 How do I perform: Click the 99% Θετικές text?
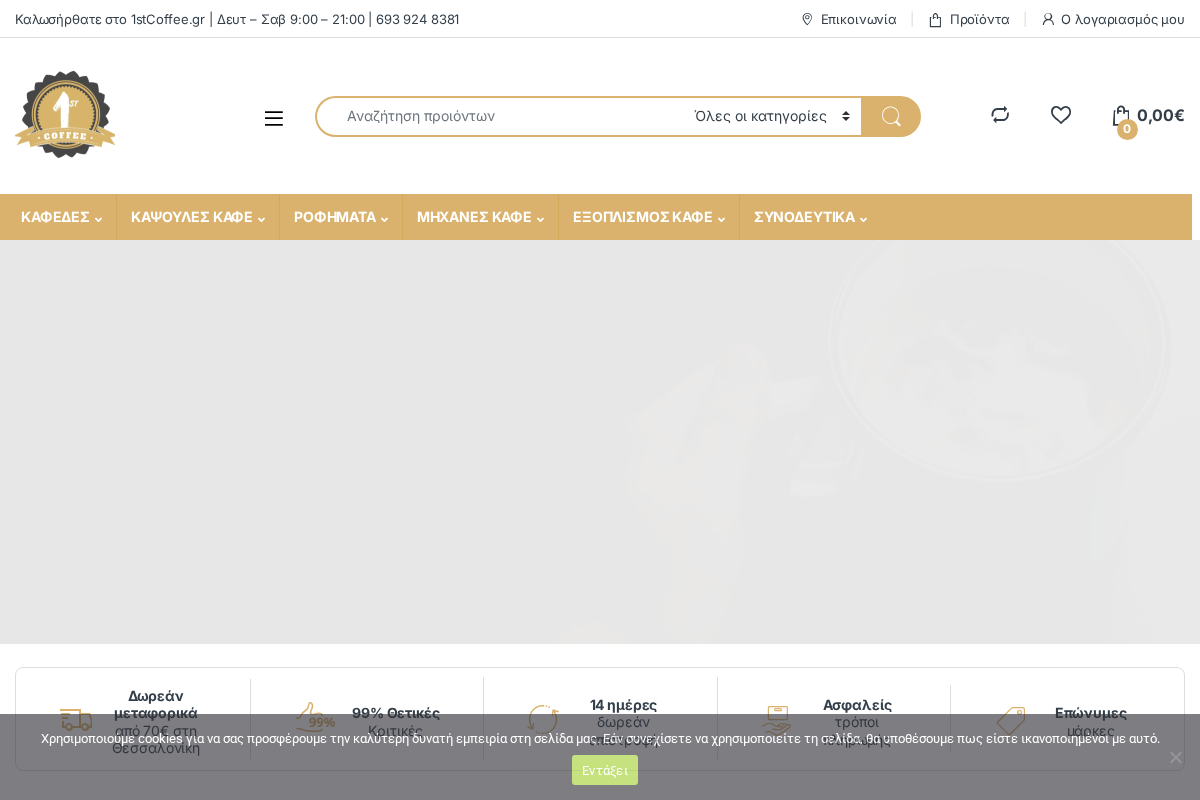tap(396, 713)
